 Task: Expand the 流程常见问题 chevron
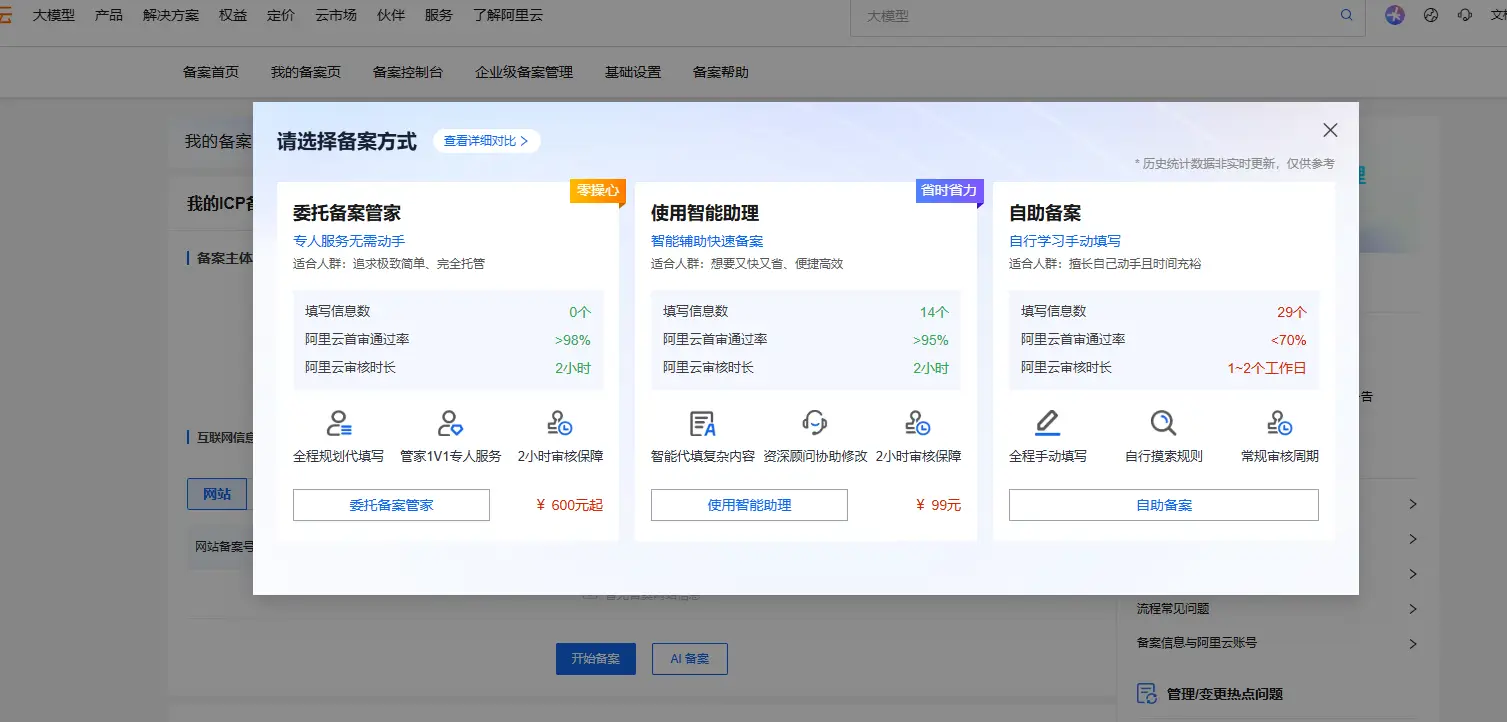pyautogui.click(x=1413, y=609)
